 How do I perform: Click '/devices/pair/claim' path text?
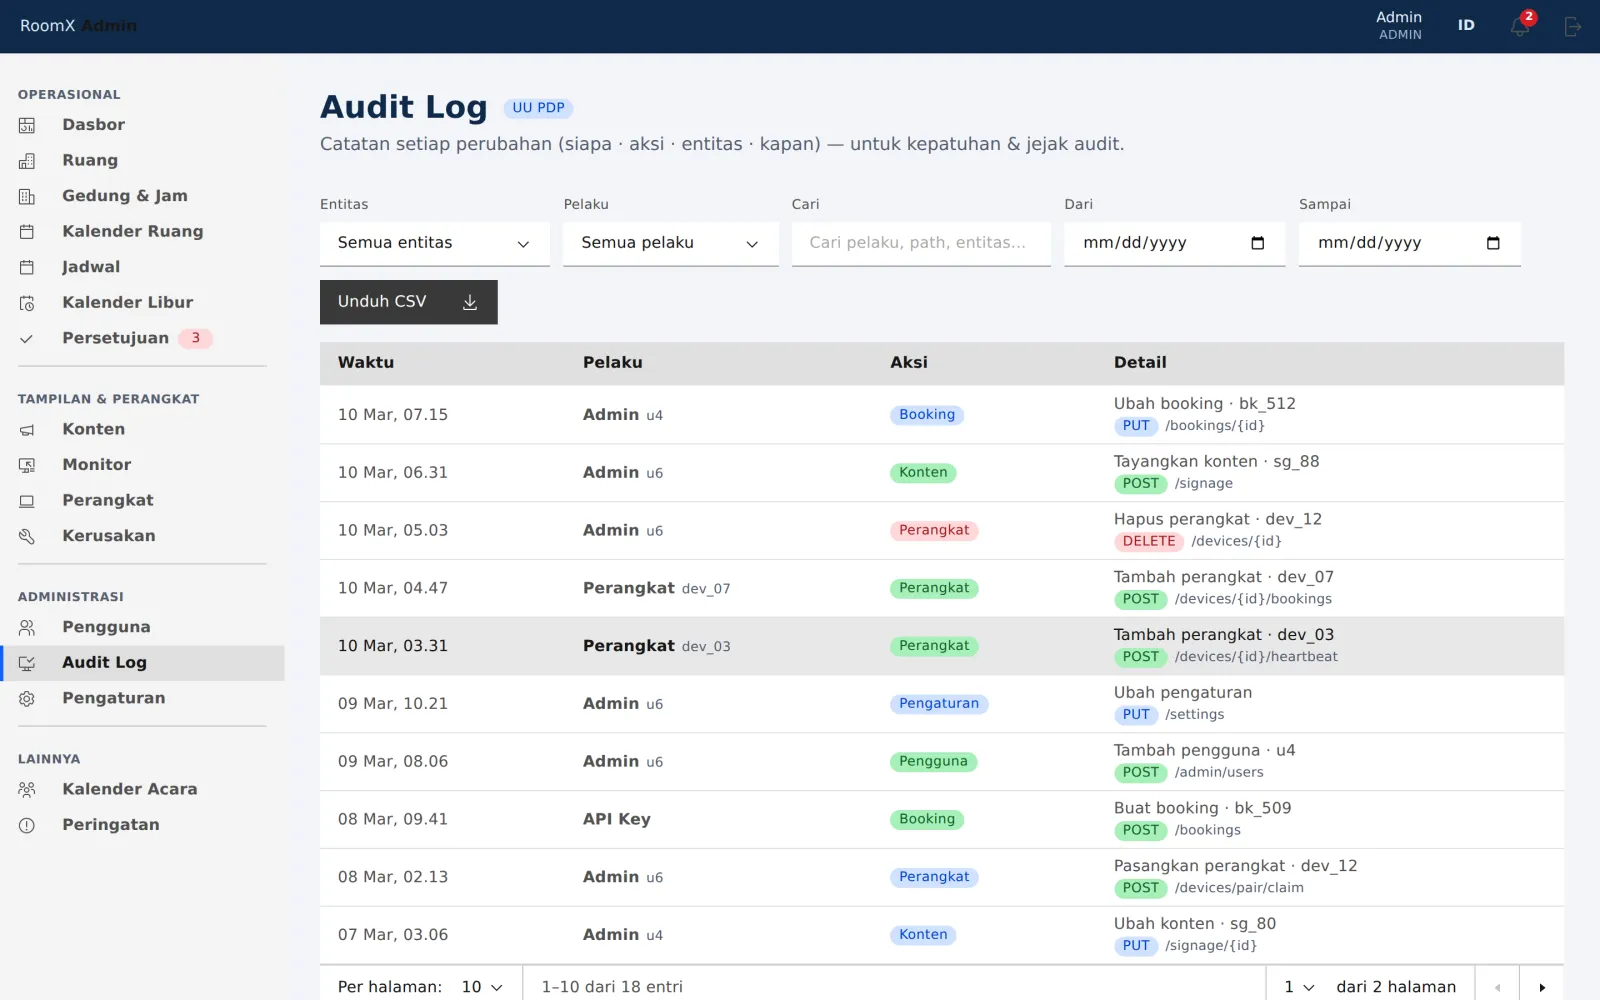coord(1239,888)
